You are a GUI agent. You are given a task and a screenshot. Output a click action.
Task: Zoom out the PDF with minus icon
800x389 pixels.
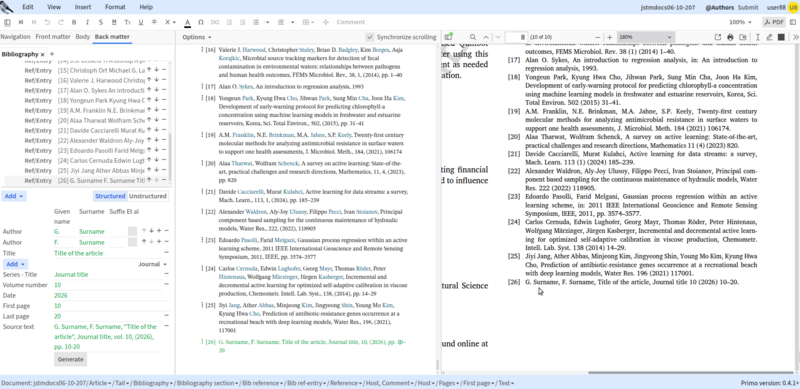[x=598, y=37]
